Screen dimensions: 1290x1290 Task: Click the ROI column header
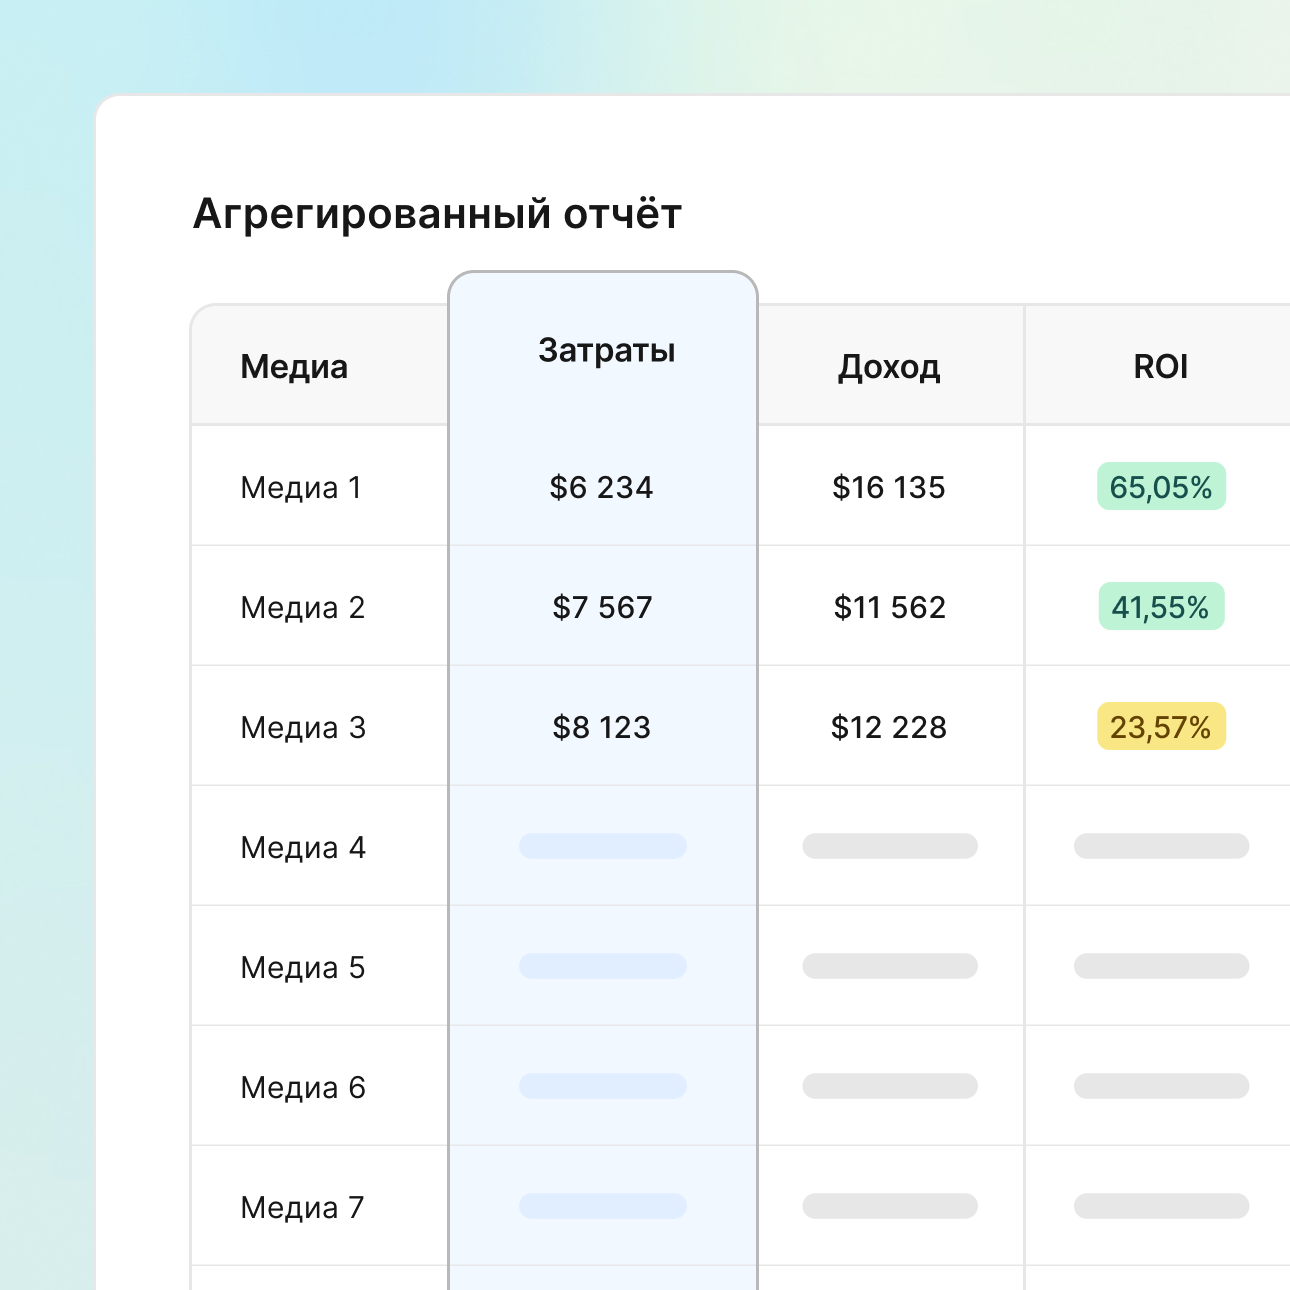(1160, 367)
